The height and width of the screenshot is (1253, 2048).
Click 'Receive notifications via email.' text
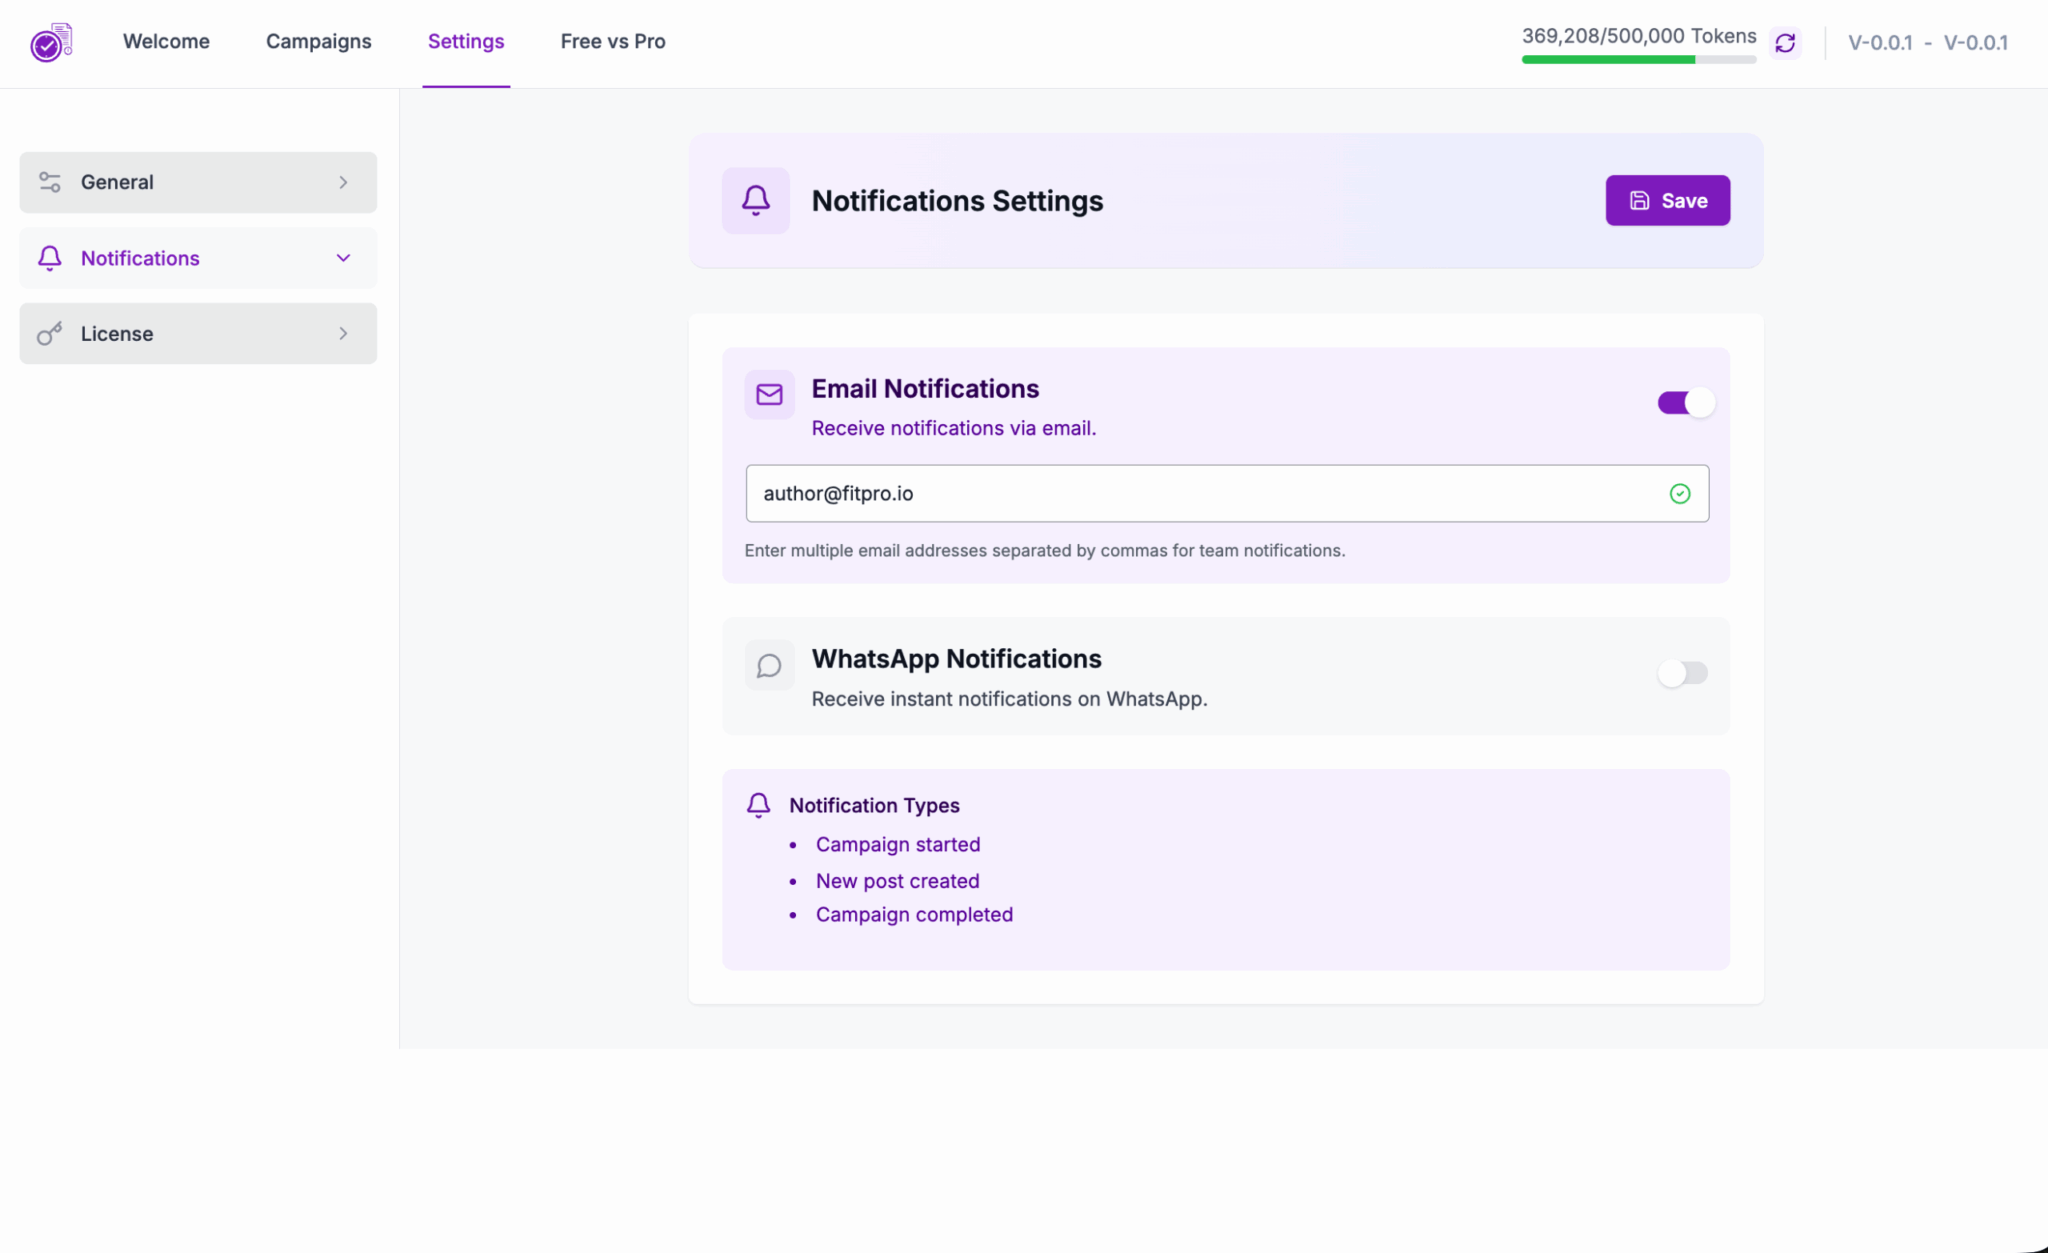[x=954, y=428]
